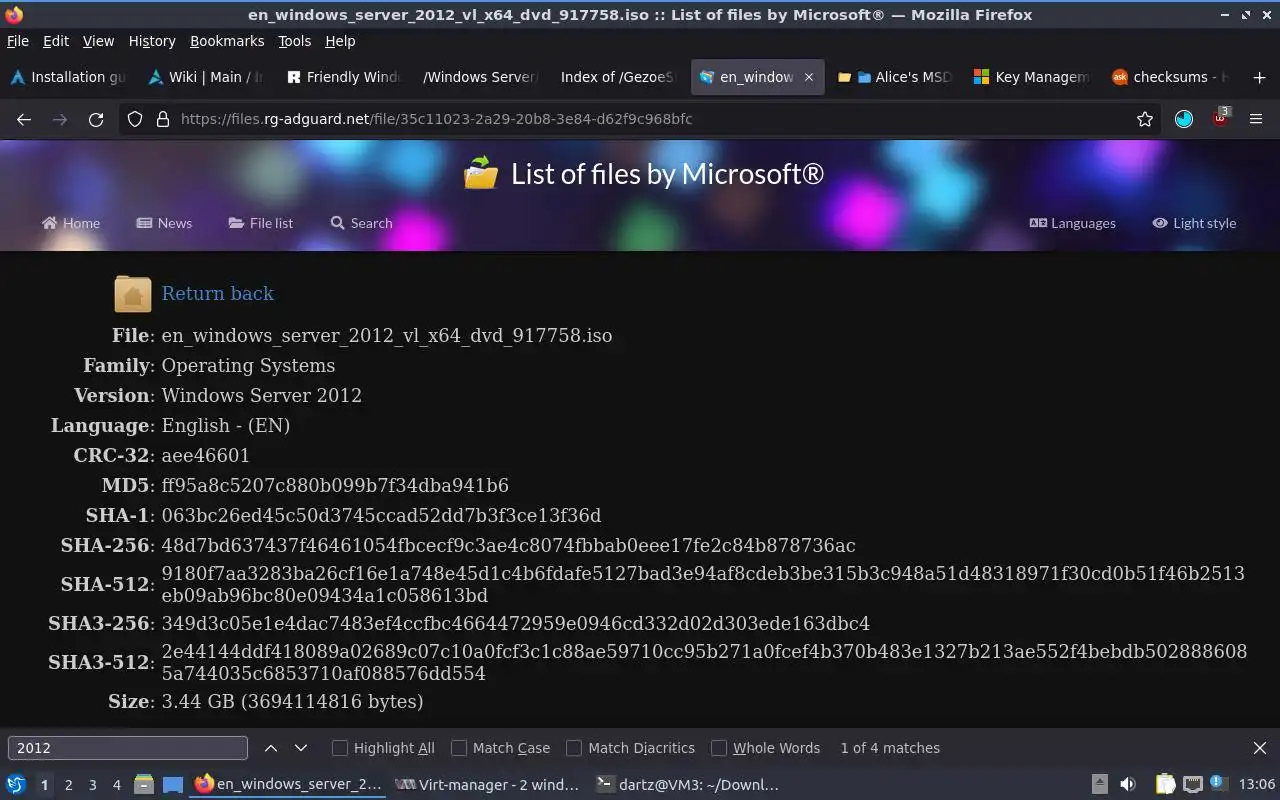This screenshot has height=800, width=1280.
Task: Enable Whole Words checkbox
Action: pyautogui.click(x=719, y=748)
